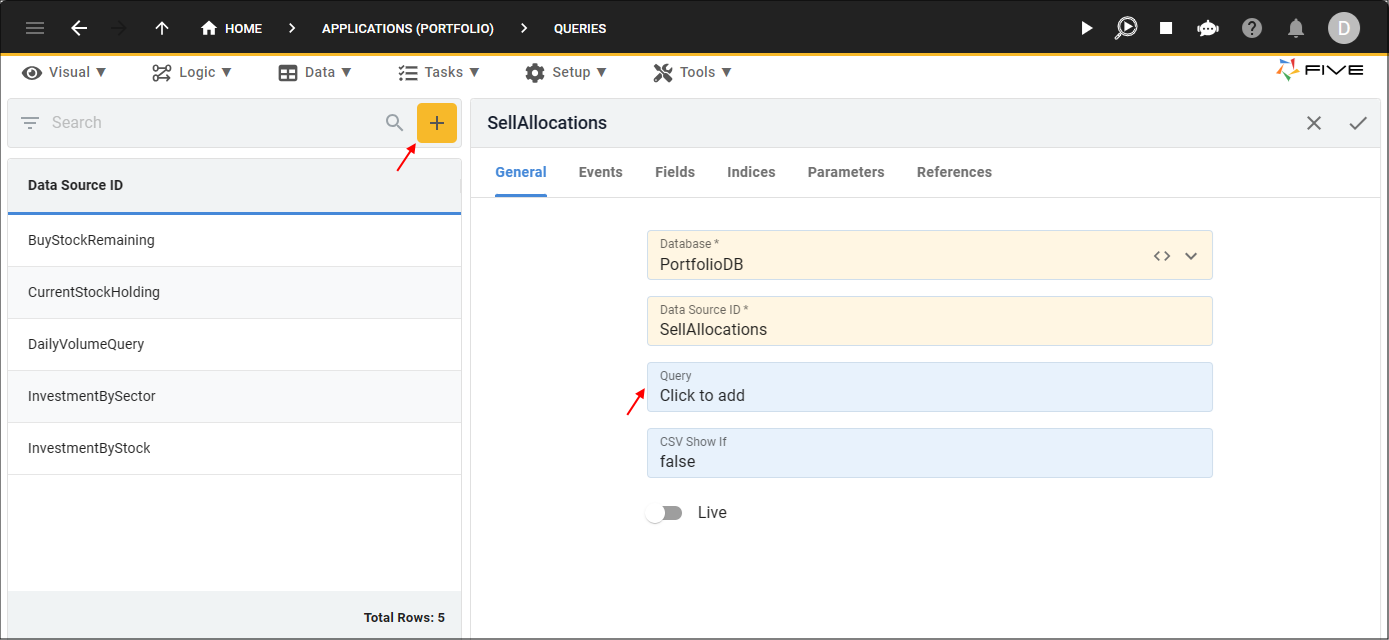This screenshot has height=640, width=1389.
Task: Open the hamburger menu icon
Action: pos(35,28)
